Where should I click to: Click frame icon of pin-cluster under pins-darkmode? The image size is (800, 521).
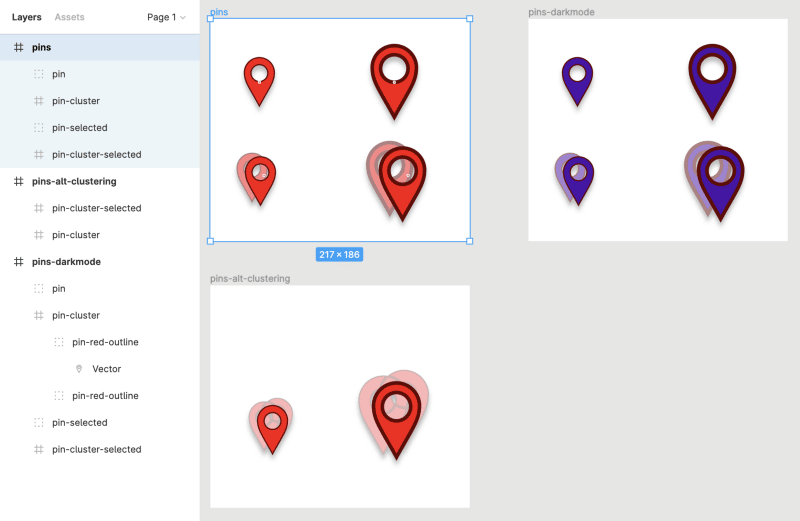[x=39, y=315]
